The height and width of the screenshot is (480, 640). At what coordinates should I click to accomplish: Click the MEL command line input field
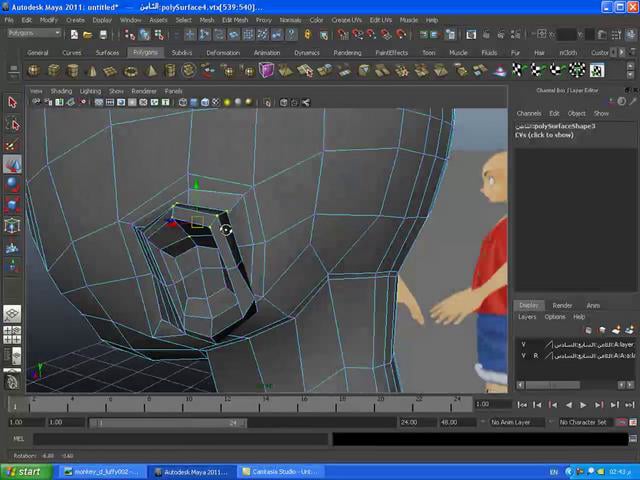tap(180, 439)
